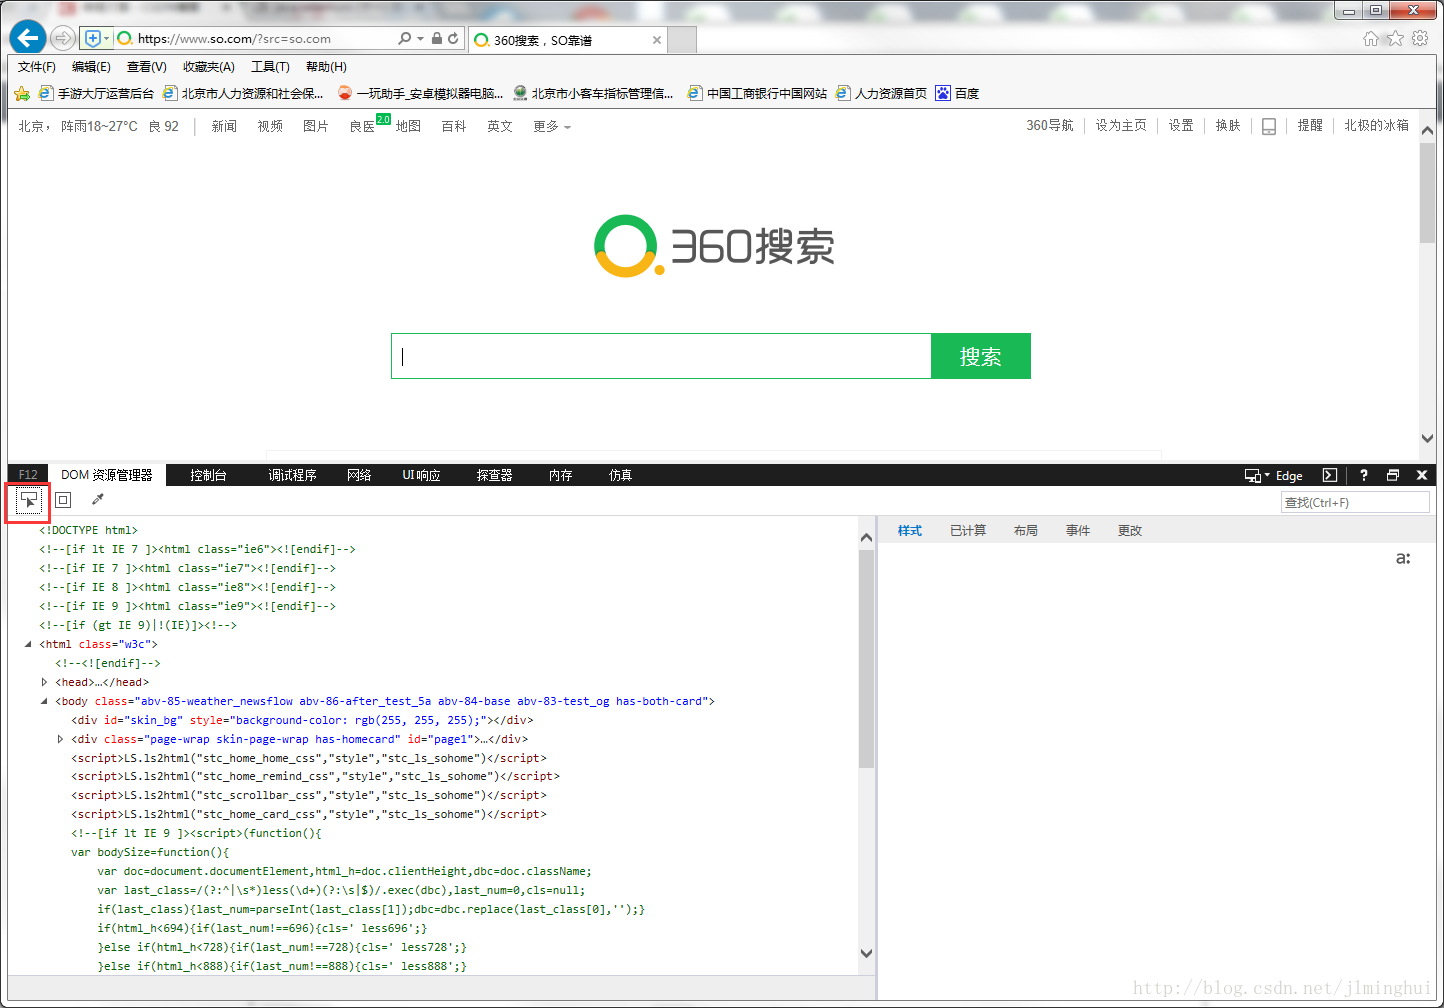1444x1008 pixels.
Task: Open the console toggle icon in F12 bar
Action: pos(1329,476)
